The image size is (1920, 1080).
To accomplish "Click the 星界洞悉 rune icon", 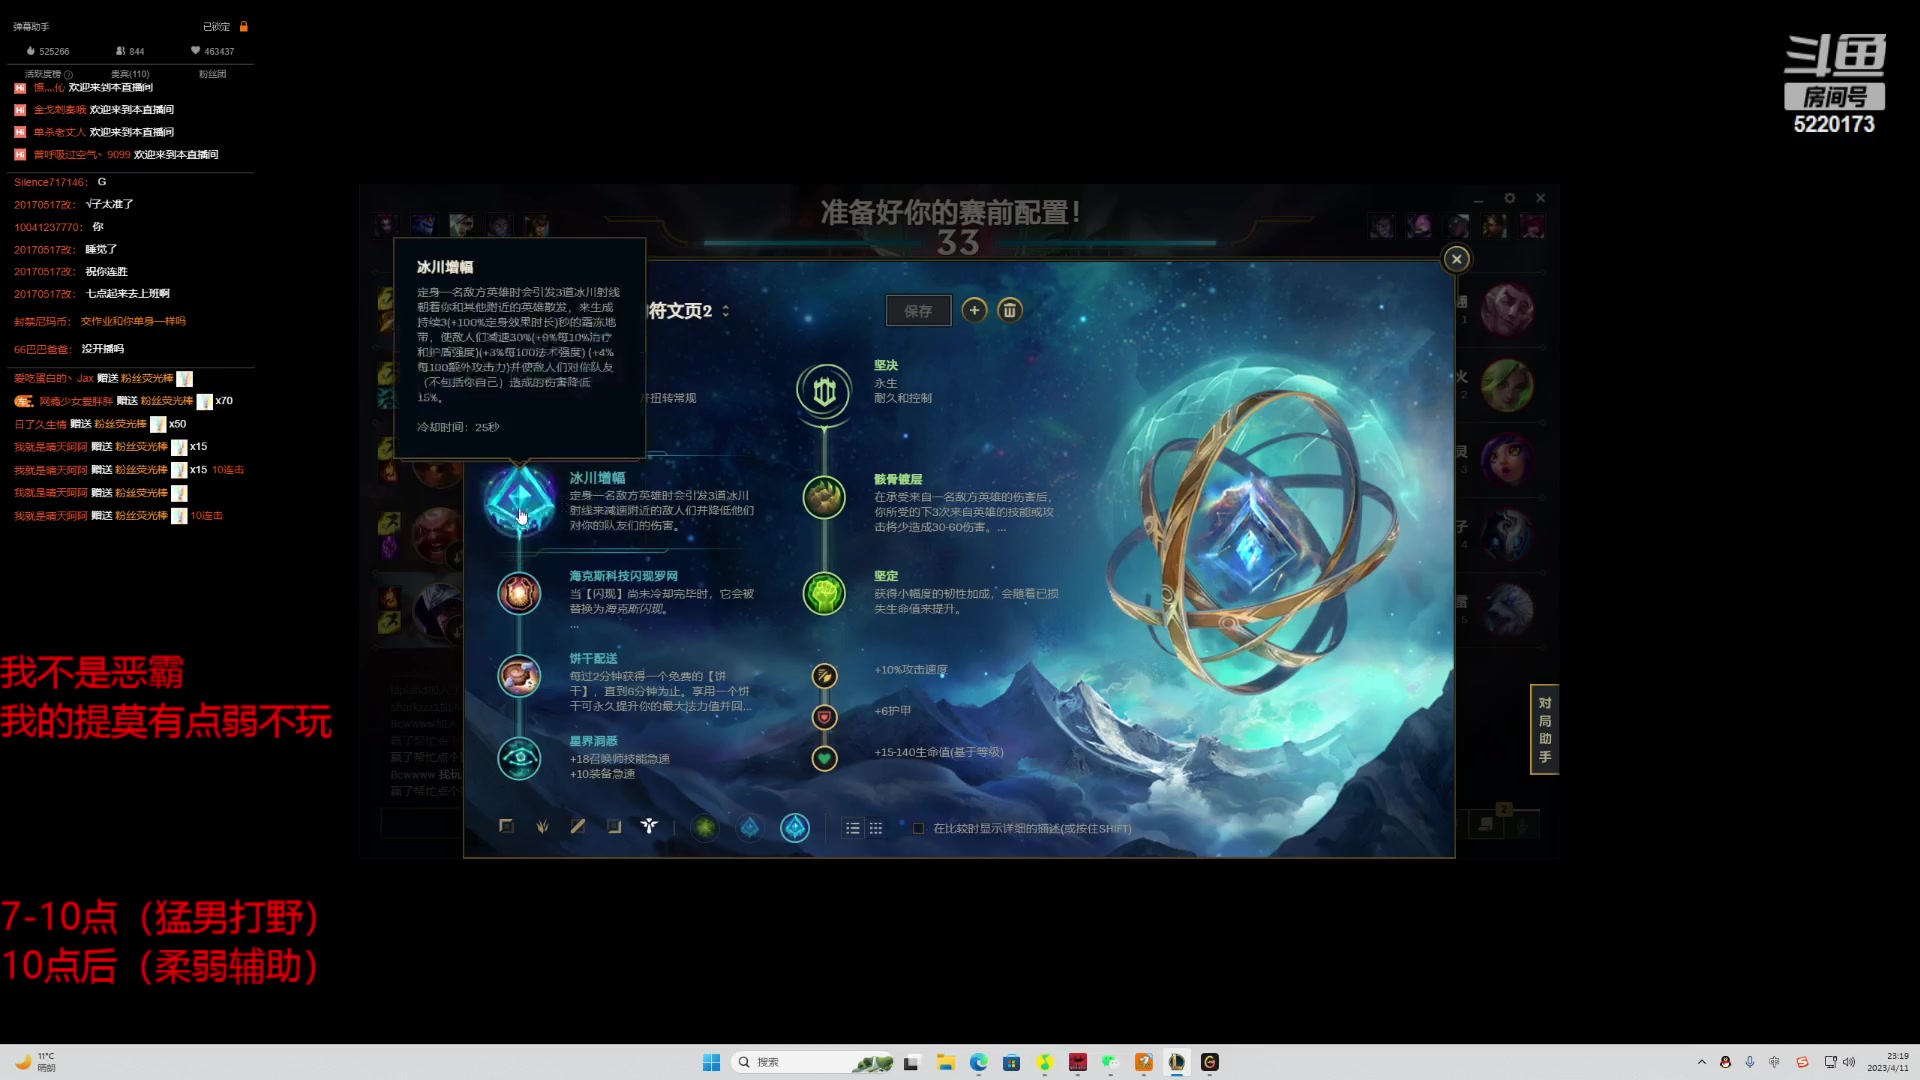I will [519, 758].
